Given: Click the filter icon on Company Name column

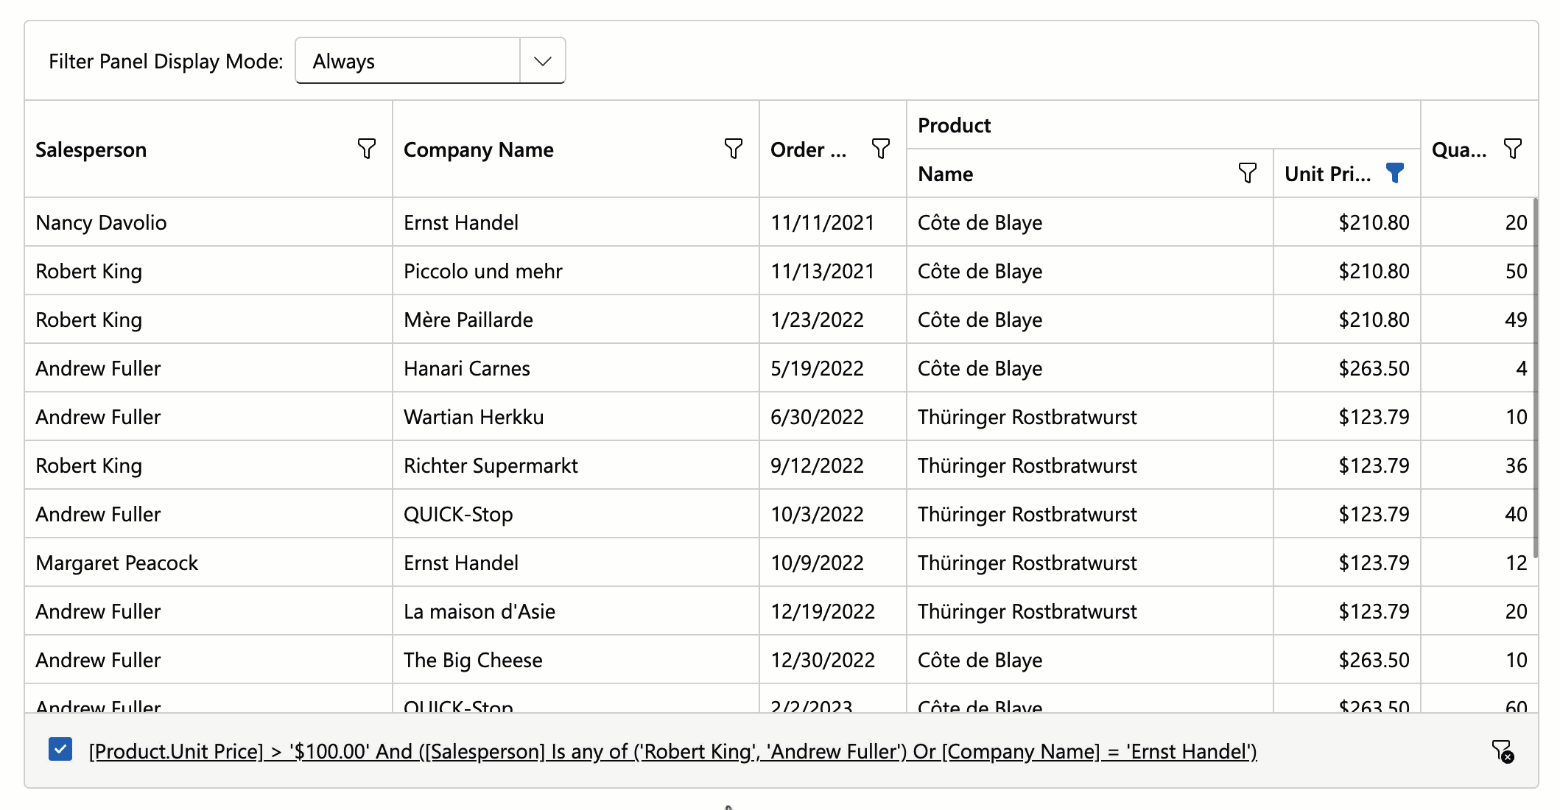Looking at the screenshot, I should click(x=733, y=147).
